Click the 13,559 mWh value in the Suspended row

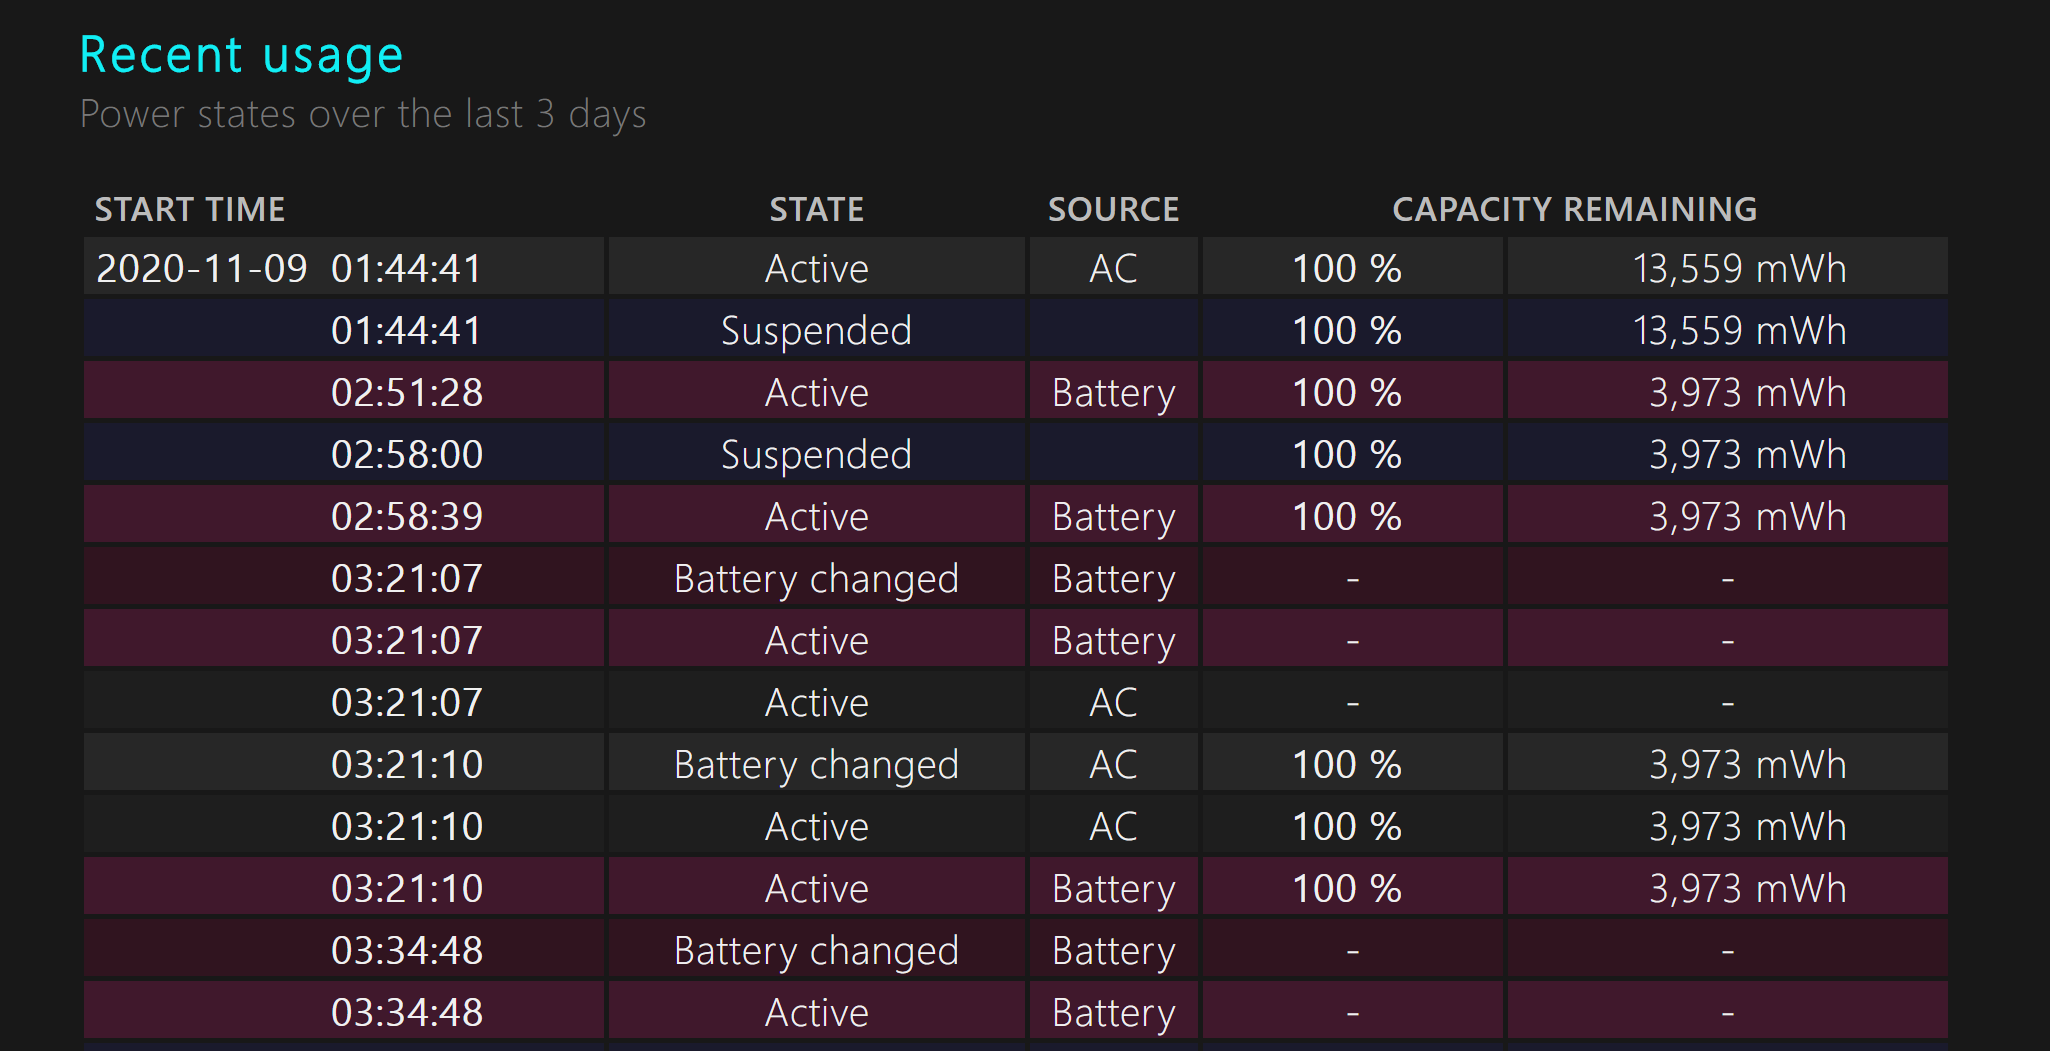[1738, 331]
